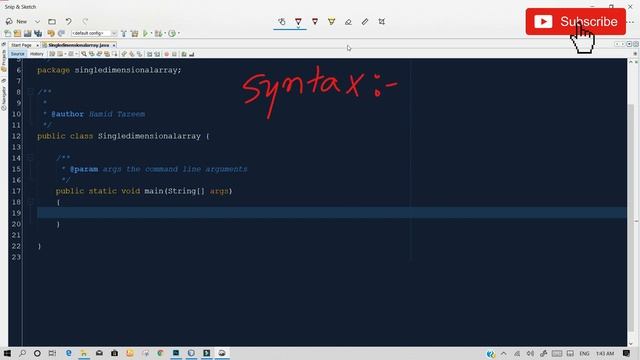Select the Source view button
This screenshot has height=360, width=640.
(18, 54)
